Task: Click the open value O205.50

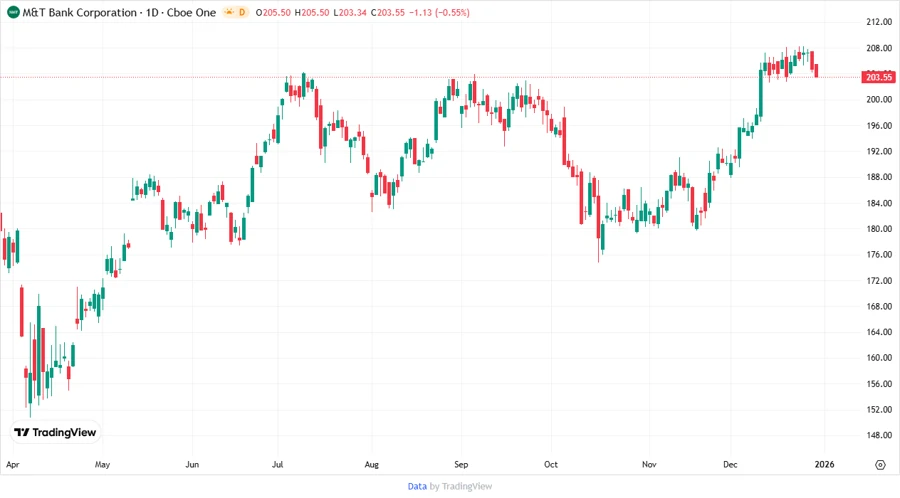Action: pos(273,12)
